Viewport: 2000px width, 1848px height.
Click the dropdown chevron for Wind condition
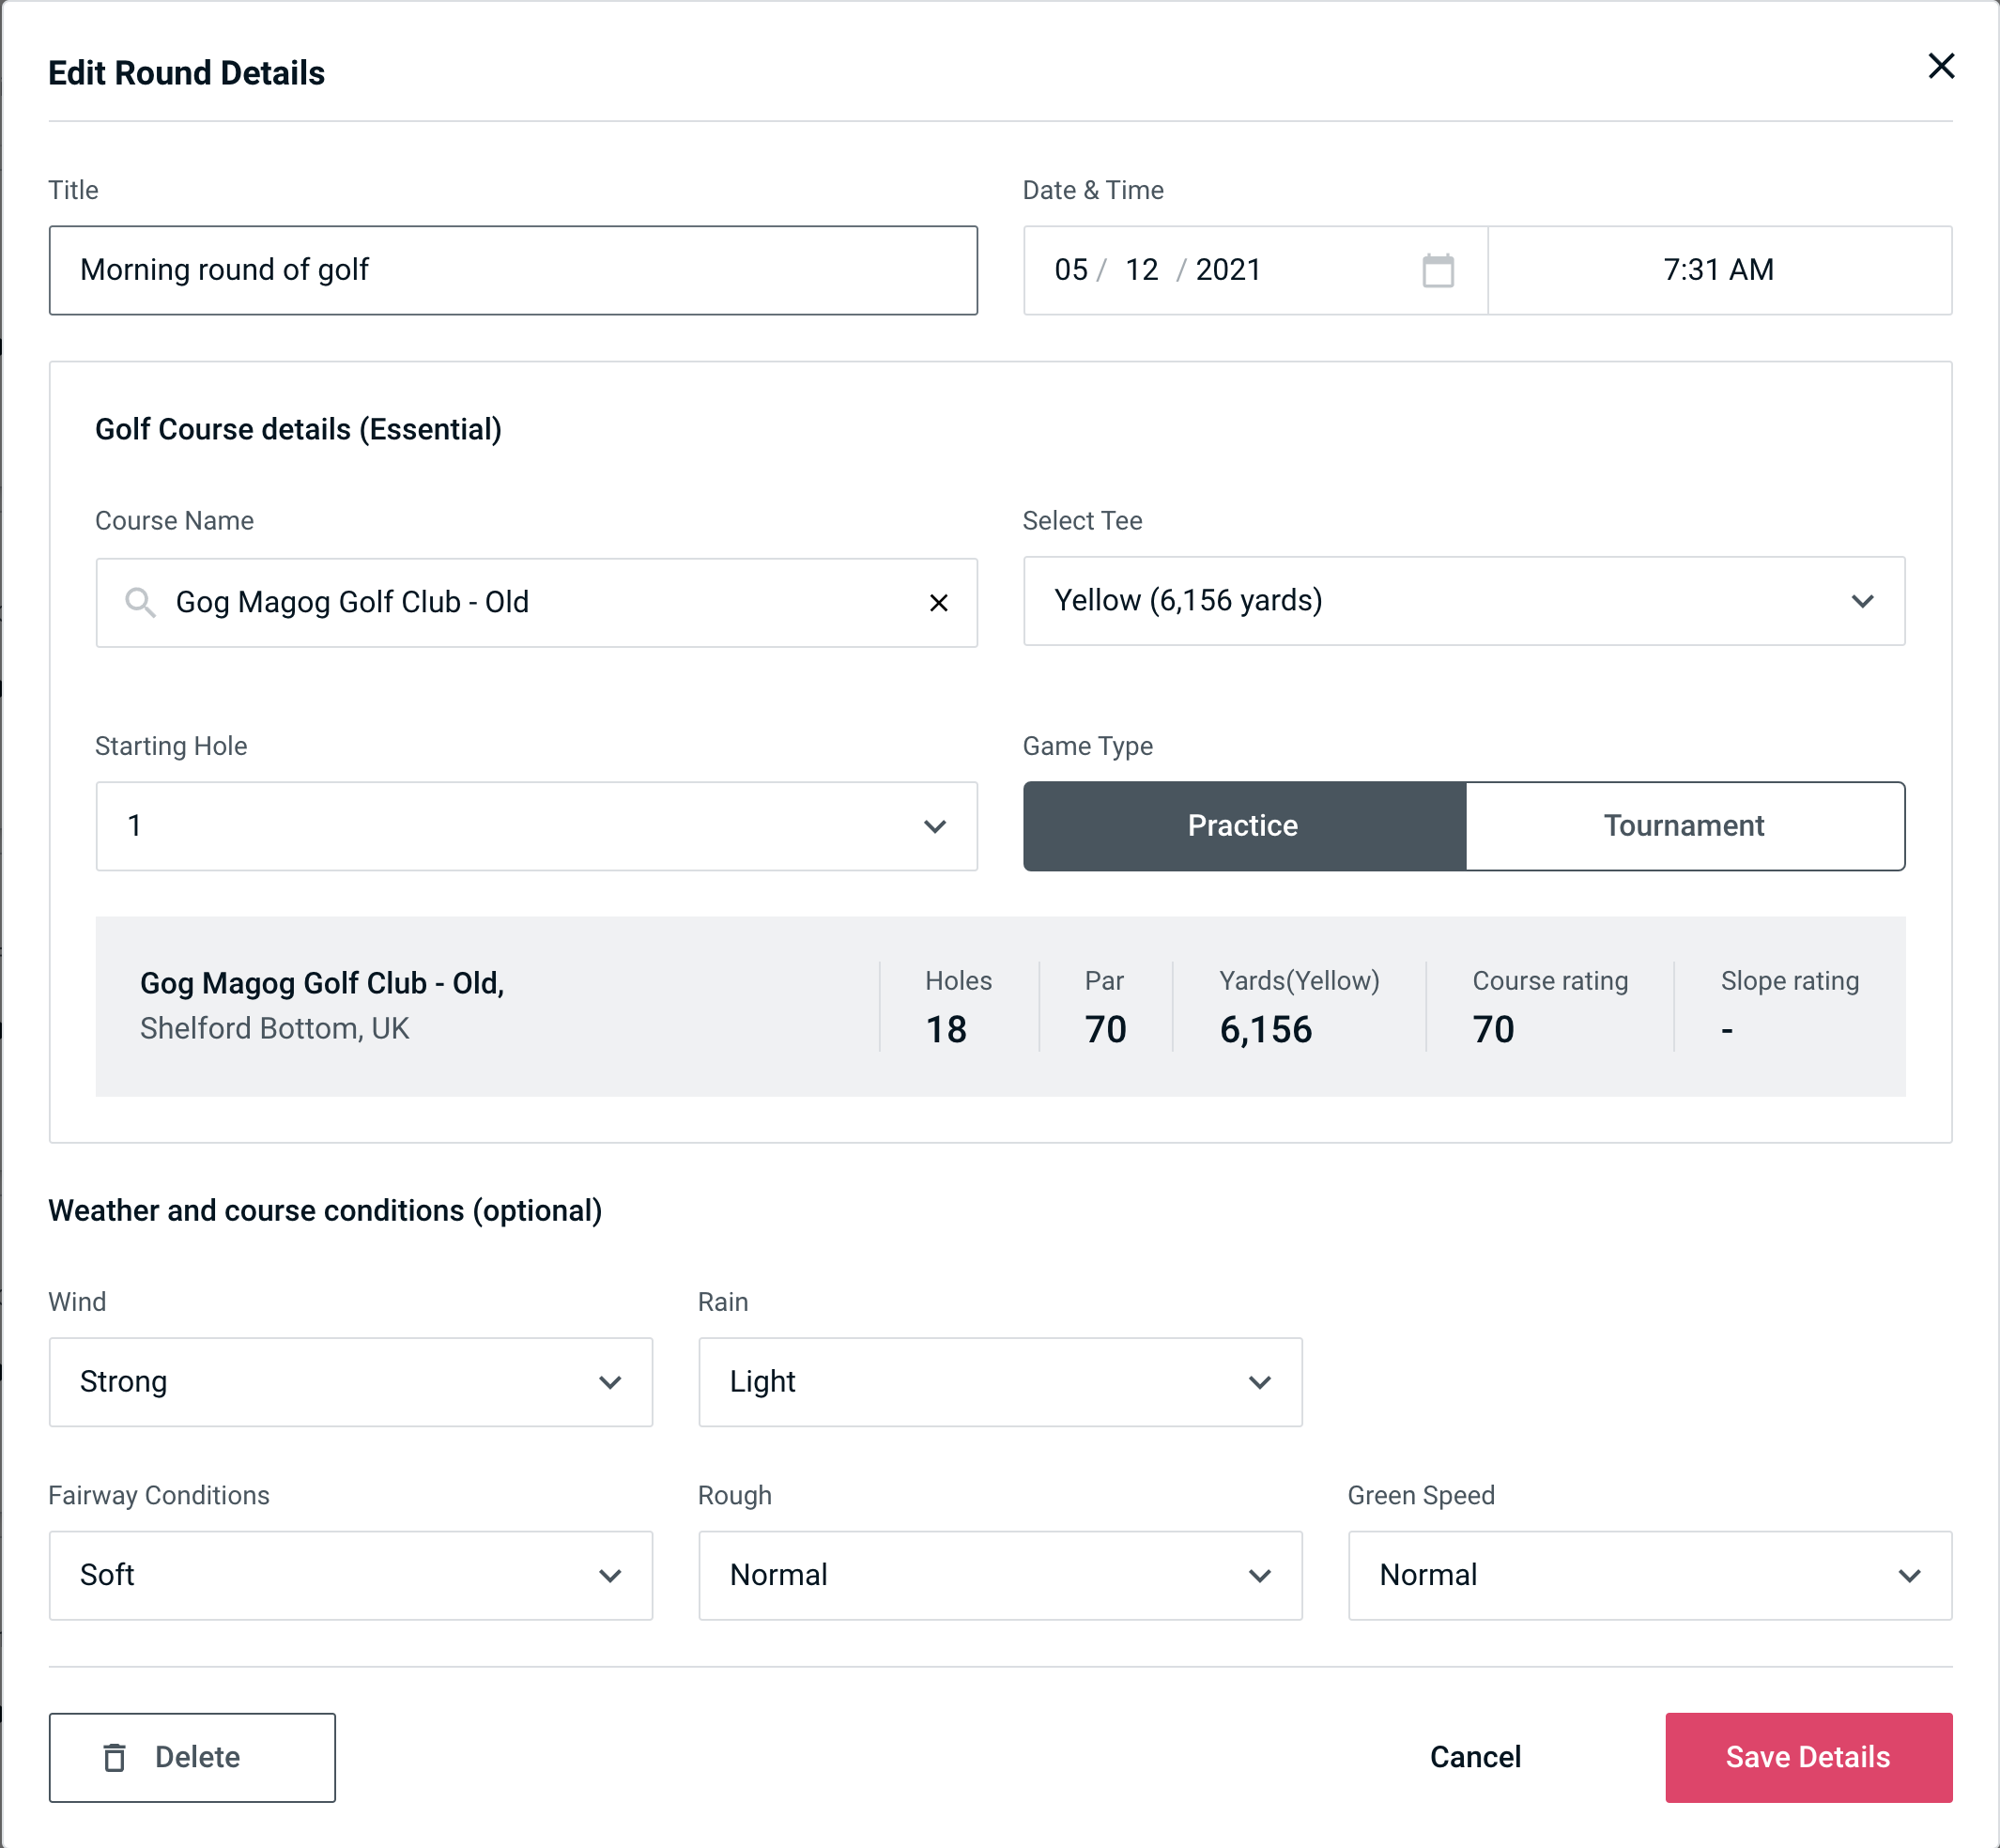click(611, 1383)
